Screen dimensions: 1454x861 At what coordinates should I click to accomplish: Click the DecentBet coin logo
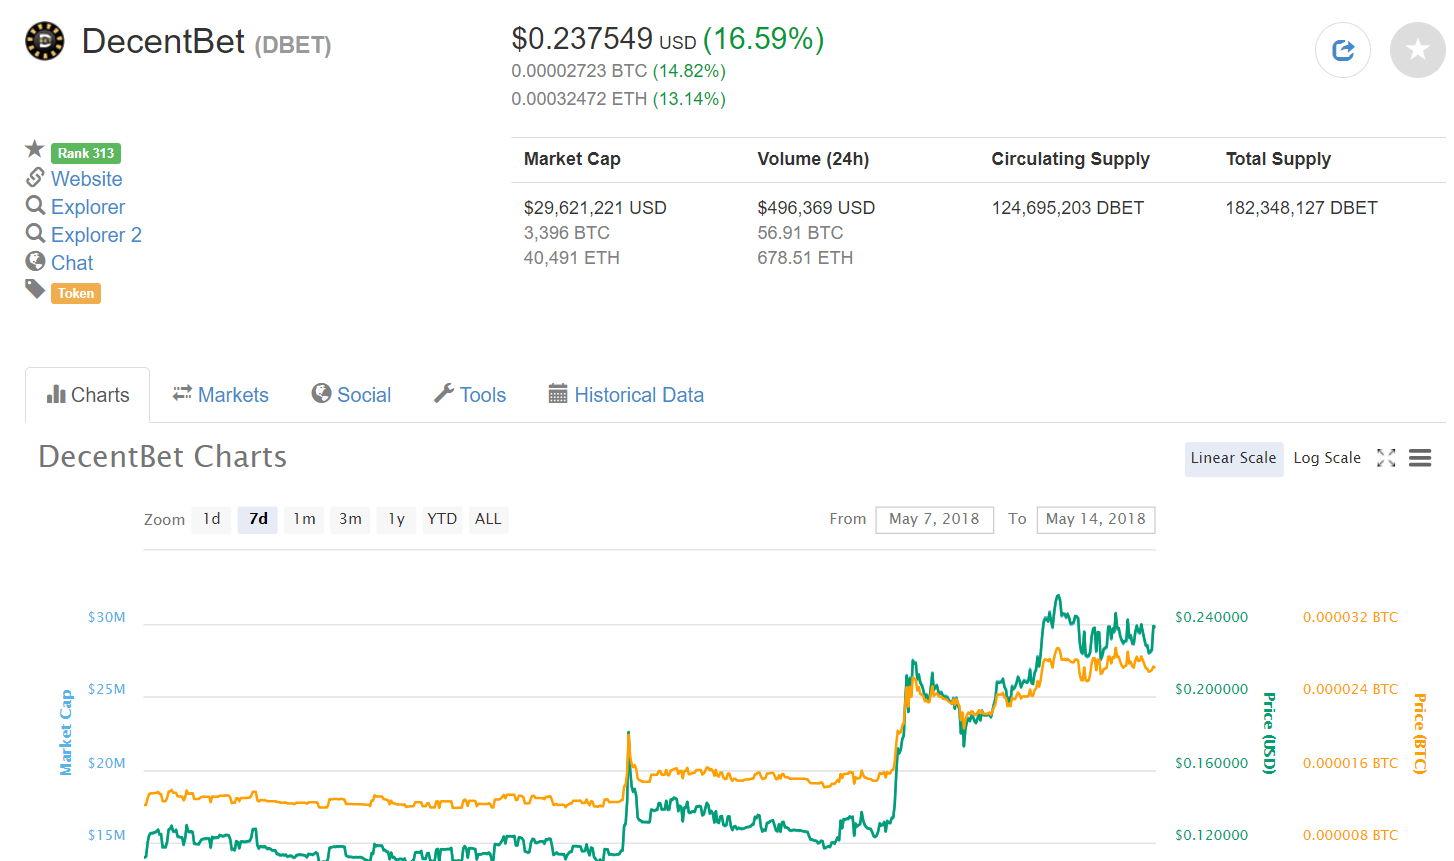pyautogui.click(x=44, y=41)
